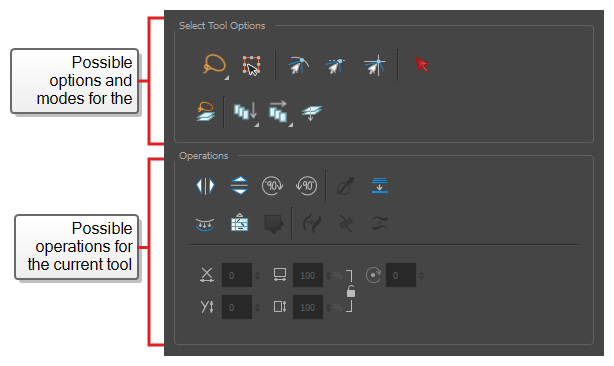Open Lasso icon dropdown corner arrow
Viewport: 614px width, 366px height.
point(227,78)
